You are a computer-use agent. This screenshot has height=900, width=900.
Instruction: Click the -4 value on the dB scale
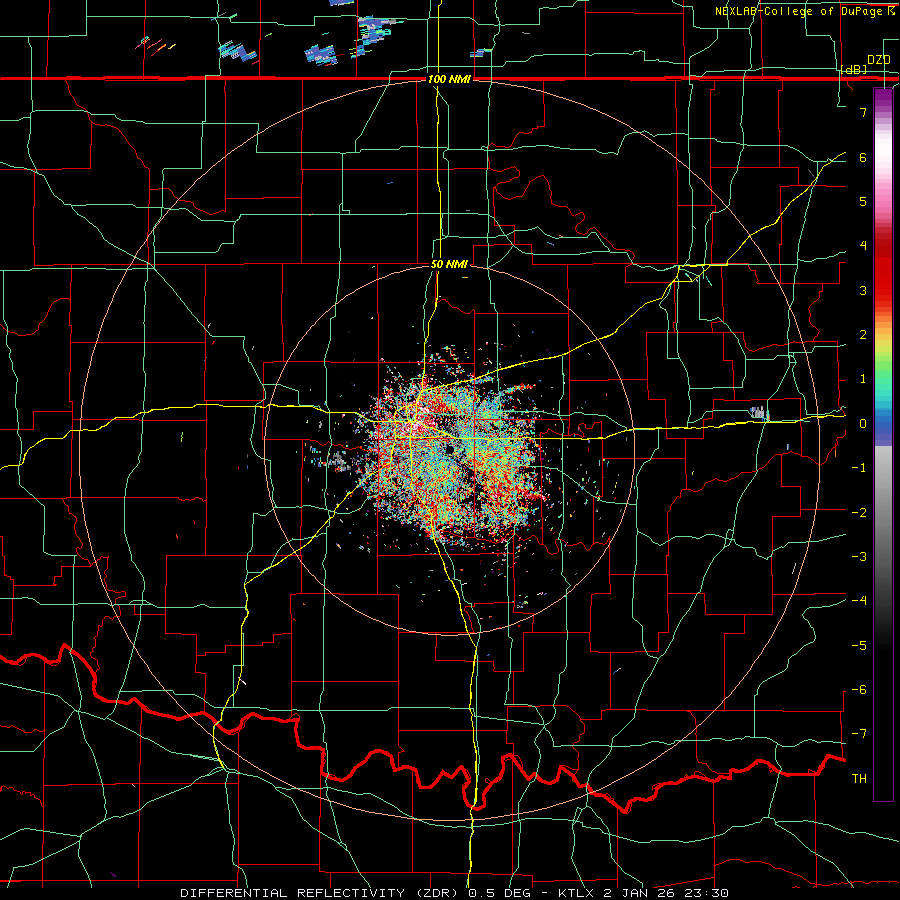pos(859,601)
